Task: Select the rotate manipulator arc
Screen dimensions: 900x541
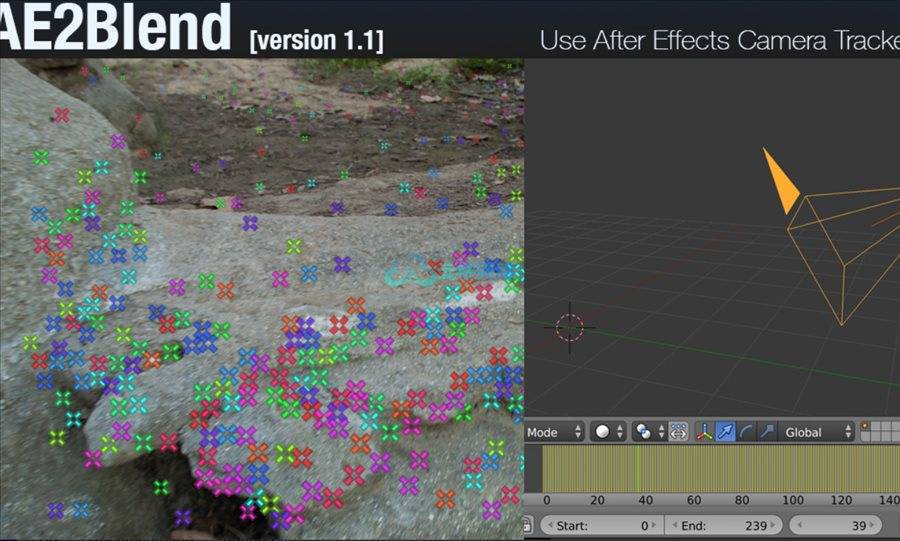Action: [746, 432]
